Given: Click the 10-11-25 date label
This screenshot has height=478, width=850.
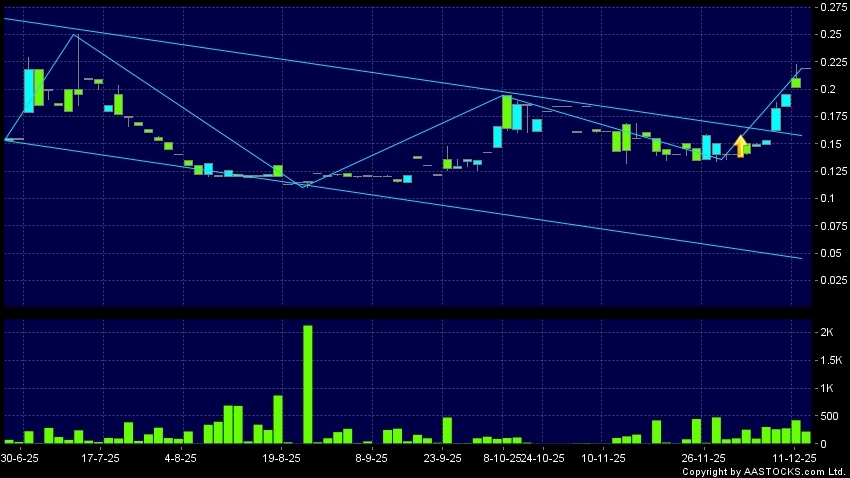Looking at the screenshot, I should point(603,456).
